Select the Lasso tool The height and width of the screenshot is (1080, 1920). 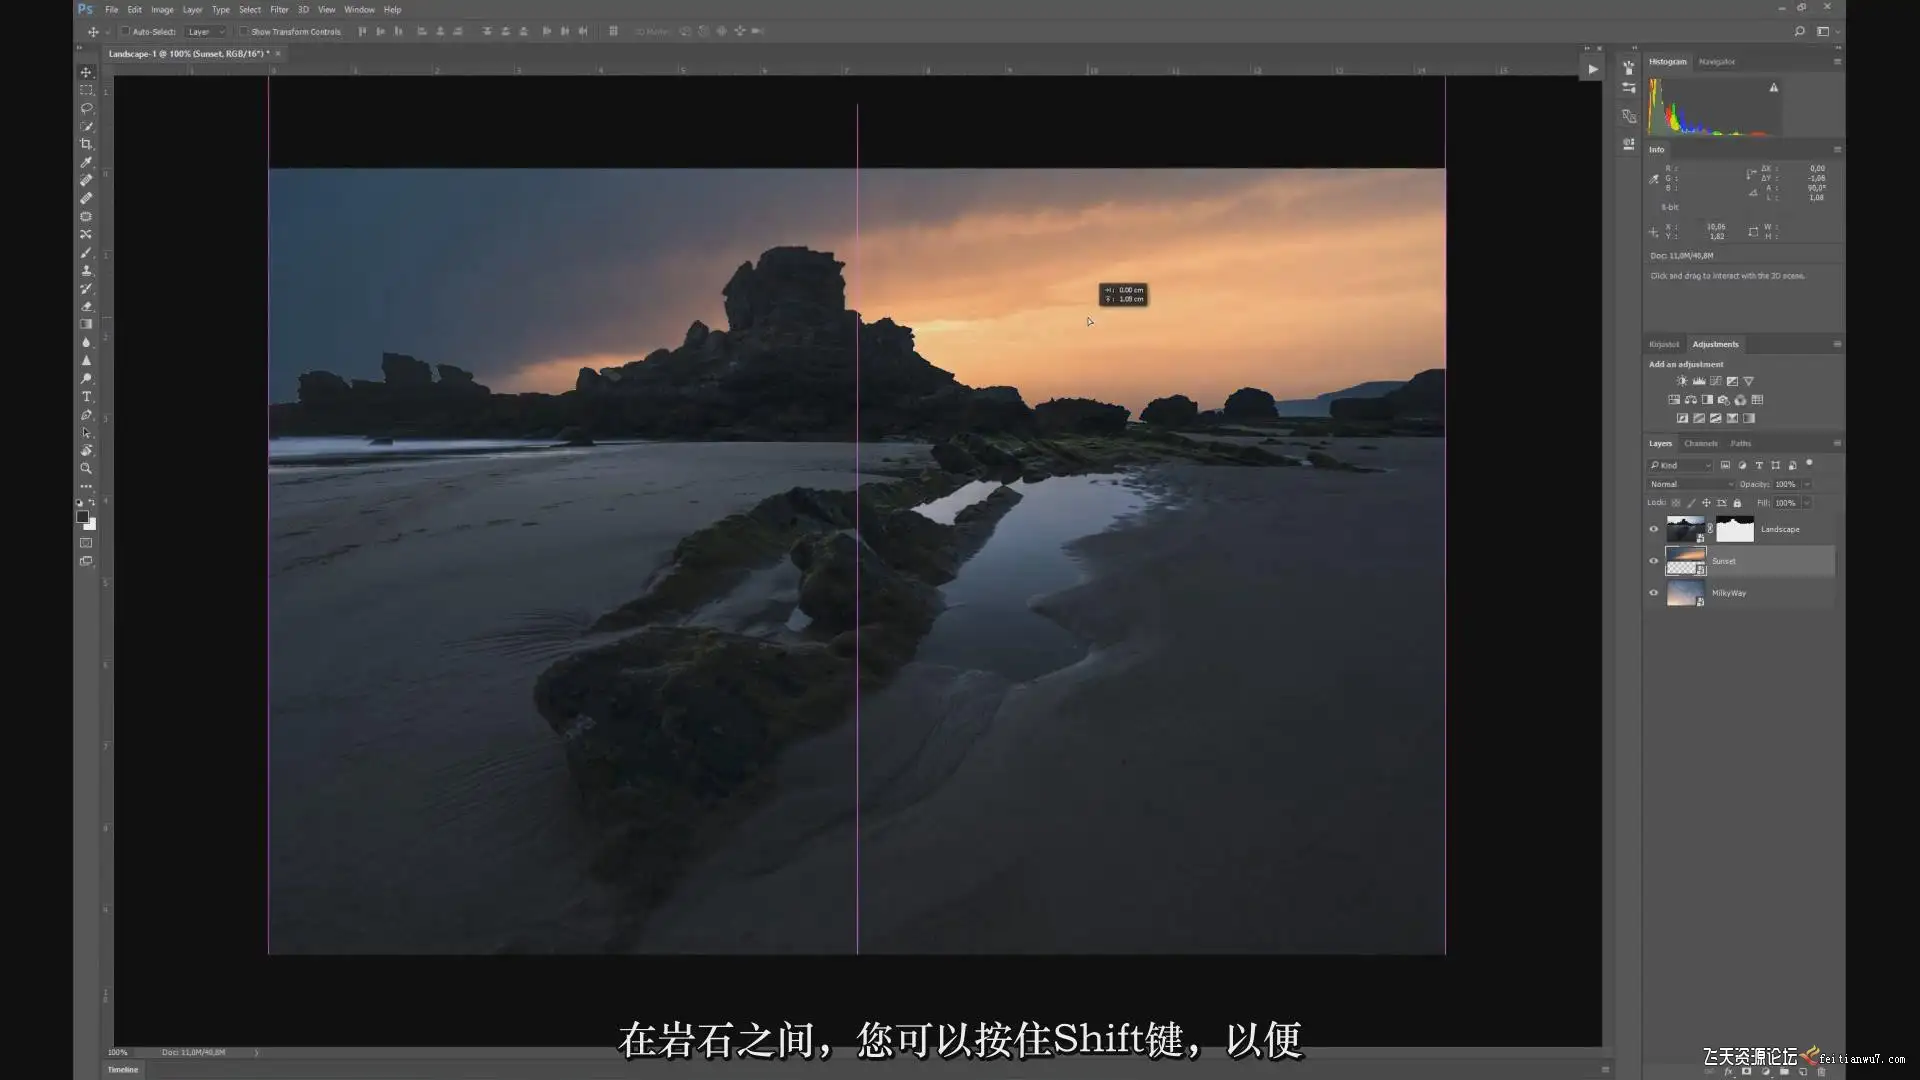[x=86, y=108]
